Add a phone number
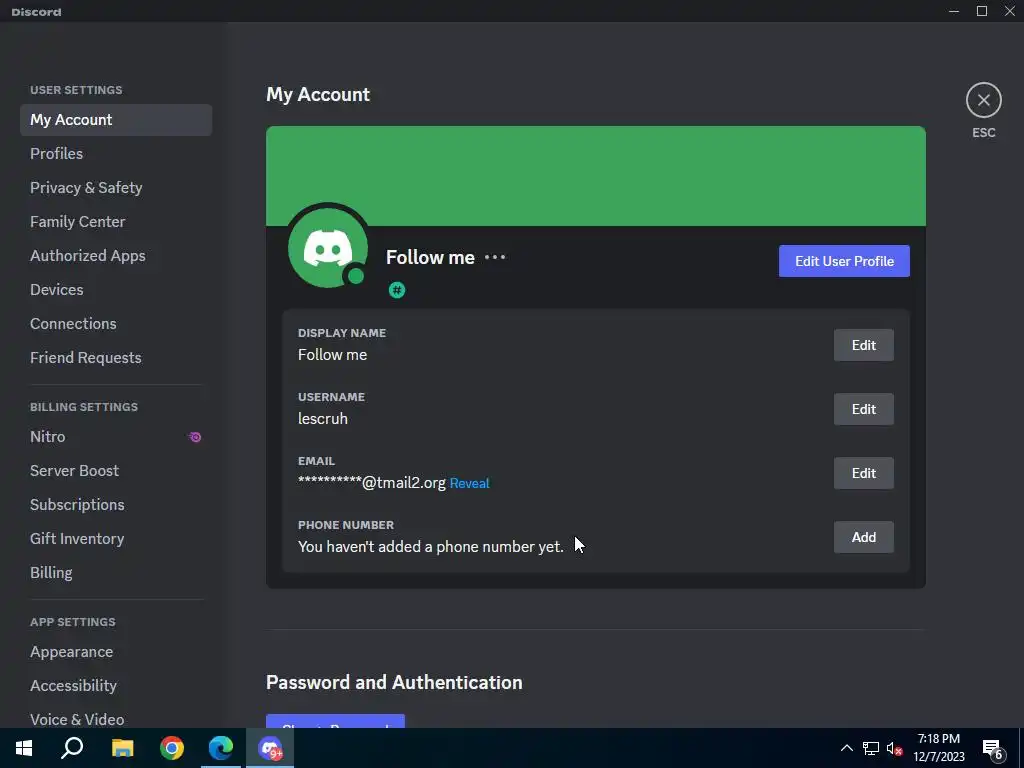Image resolution: width=1024 pixels, height=768 pixels. [x=863, y=537]
